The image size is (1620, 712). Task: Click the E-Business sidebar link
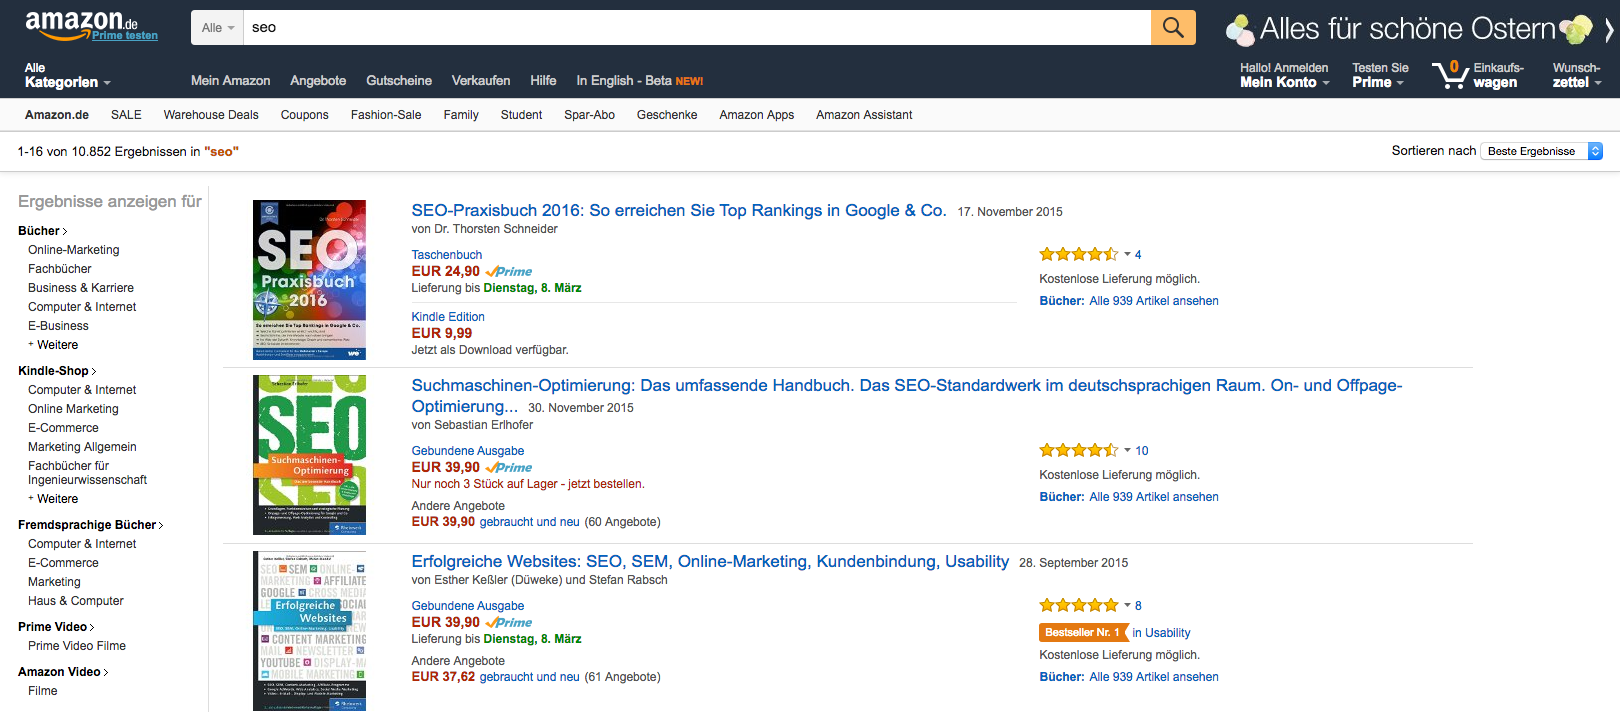[x=58, y=326]
